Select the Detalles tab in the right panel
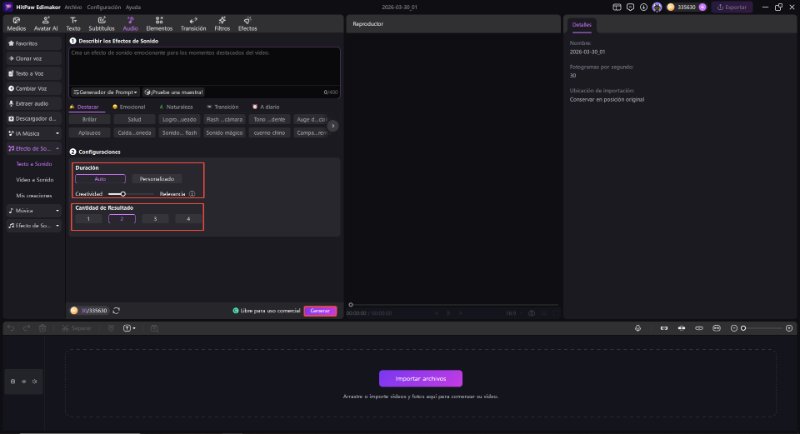800x434 pixels. point(582,24)
